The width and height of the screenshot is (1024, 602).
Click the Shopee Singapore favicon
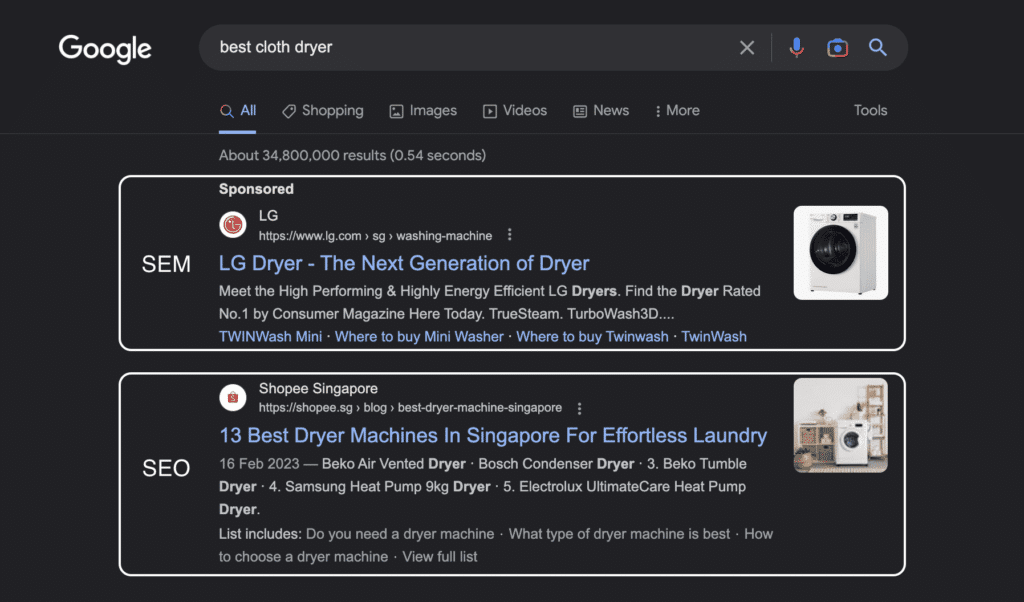click(x=233, y=398)
